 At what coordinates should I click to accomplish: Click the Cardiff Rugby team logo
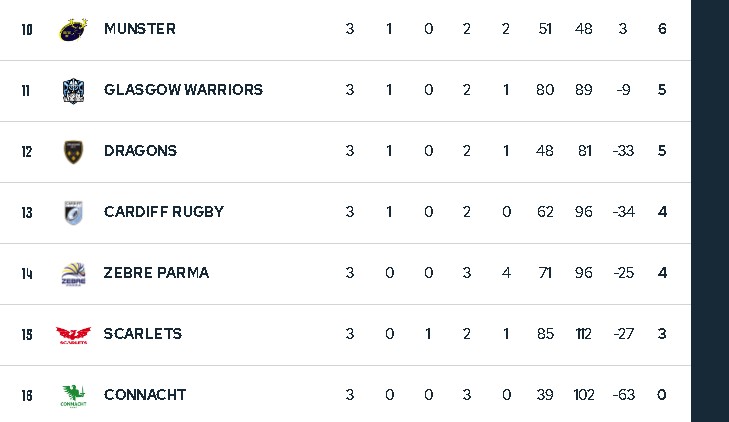click(74, 212)
